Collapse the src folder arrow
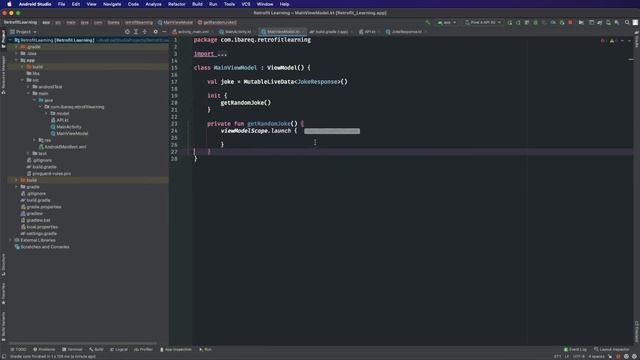Viewport: 640px width, 360px height. [x=23, y=80]
